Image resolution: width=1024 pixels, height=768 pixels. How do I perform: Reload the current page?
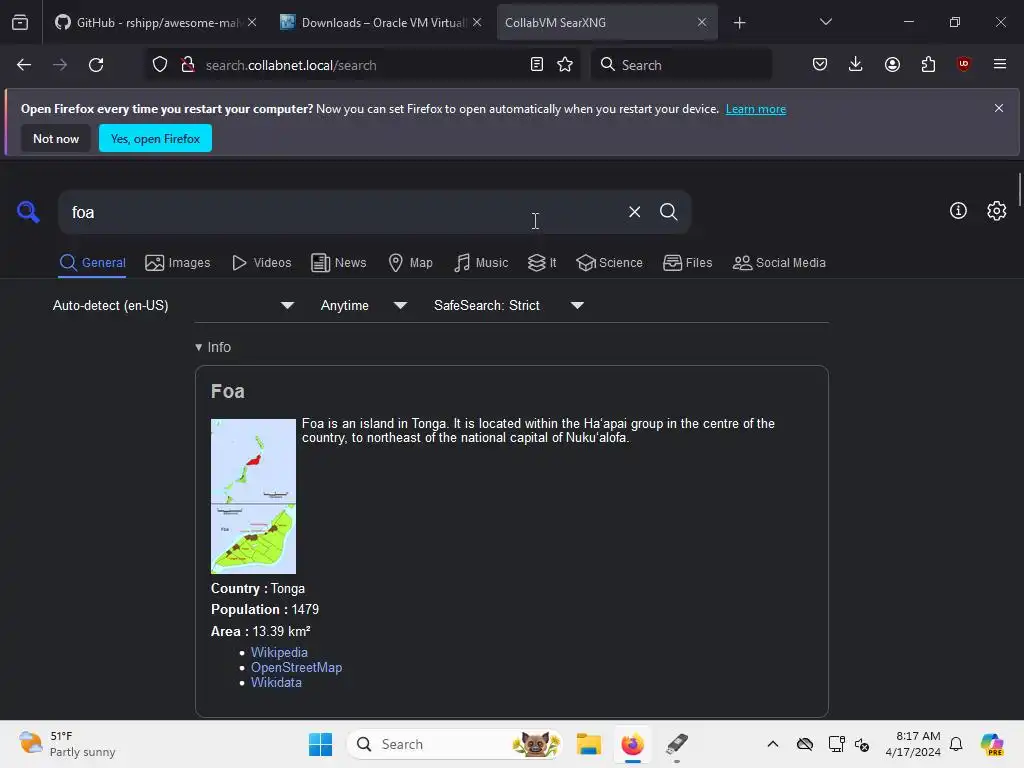coord(96,65)
